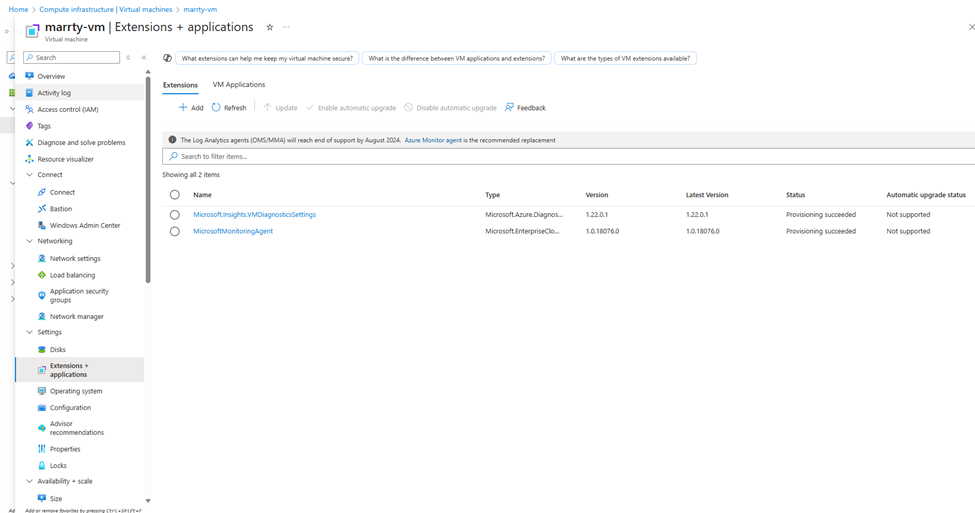Collapse the Connect section in the sidebar
Image resolution: width=975 pixels, height=513 pixels.
point(30,175)
